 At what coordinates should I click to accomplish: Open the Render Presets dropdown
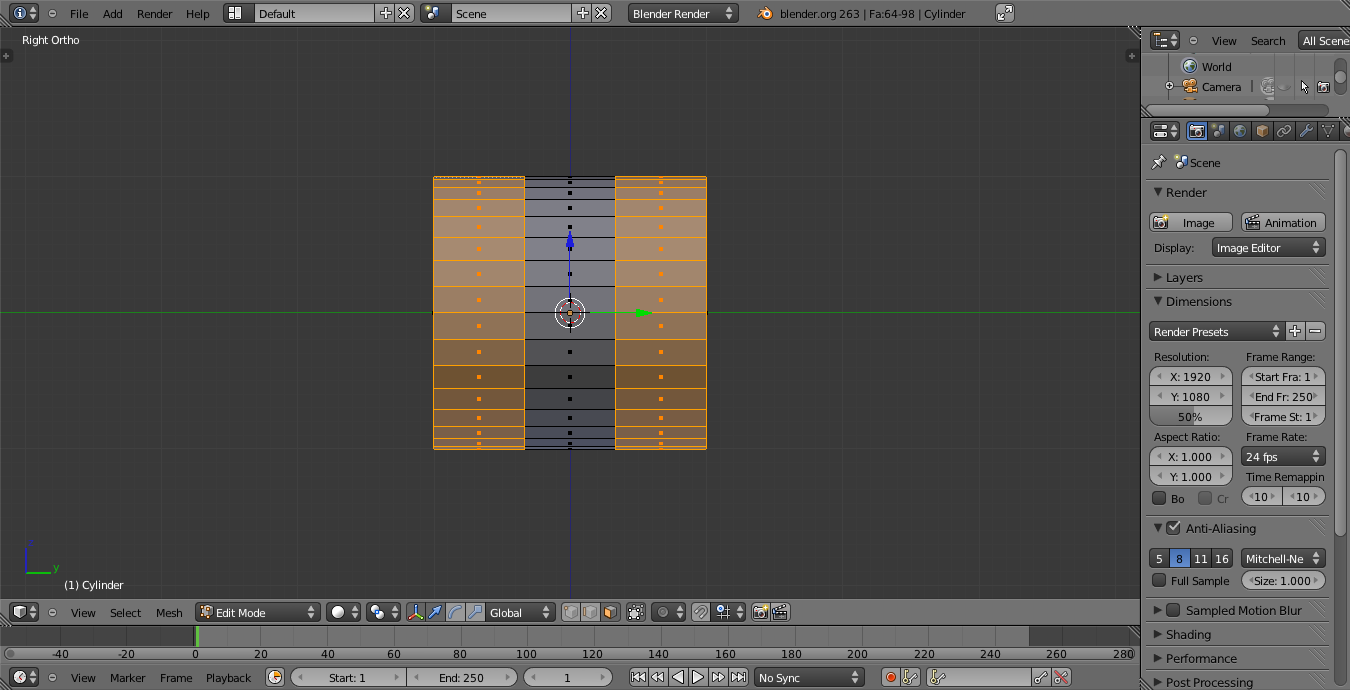[x=1217, y=331]
